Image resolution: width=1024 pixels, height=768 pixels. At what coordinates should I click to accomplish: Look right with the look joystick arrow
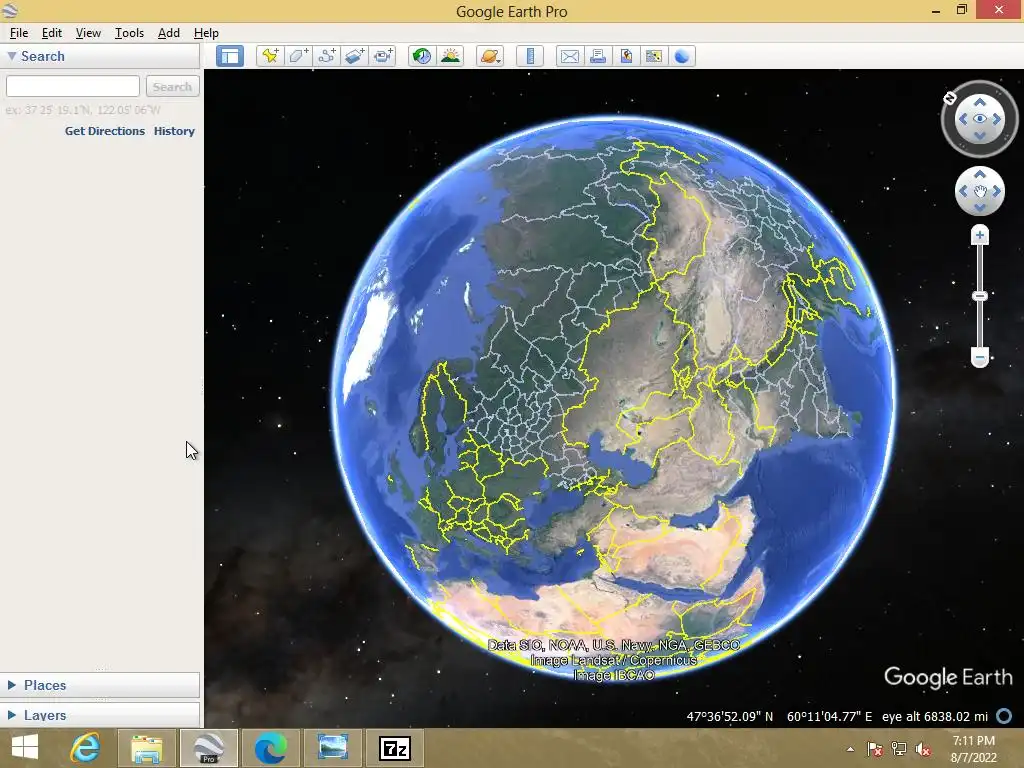(997, 119)
